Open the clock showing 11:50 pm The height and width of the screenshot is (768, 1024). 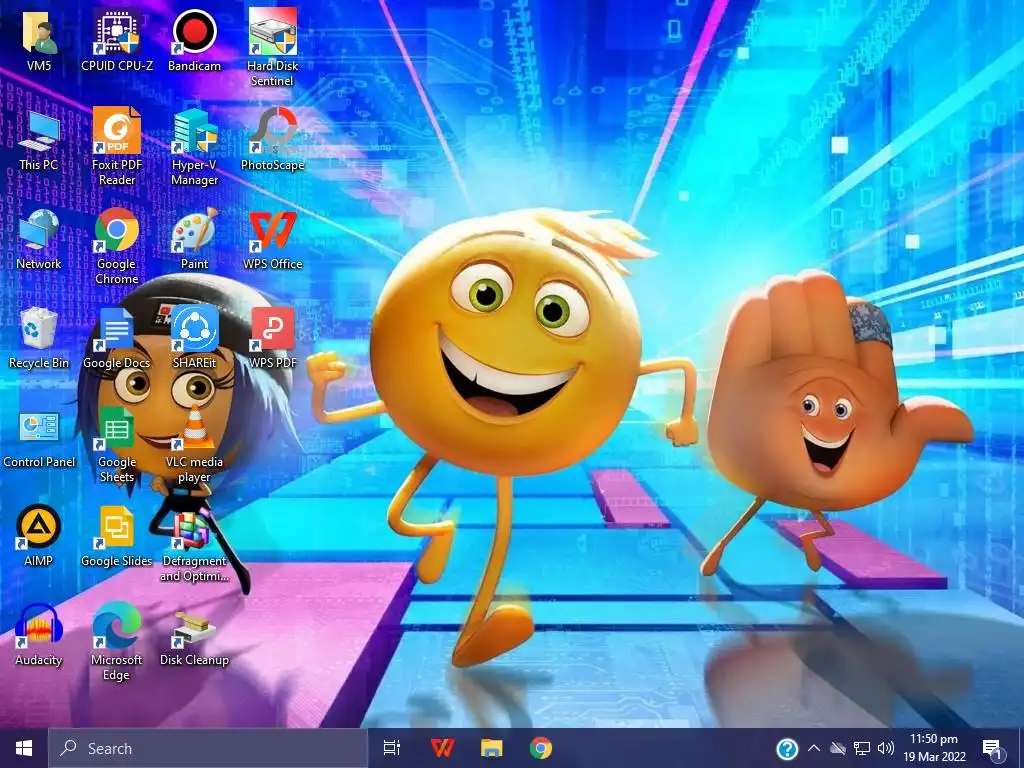935,748
